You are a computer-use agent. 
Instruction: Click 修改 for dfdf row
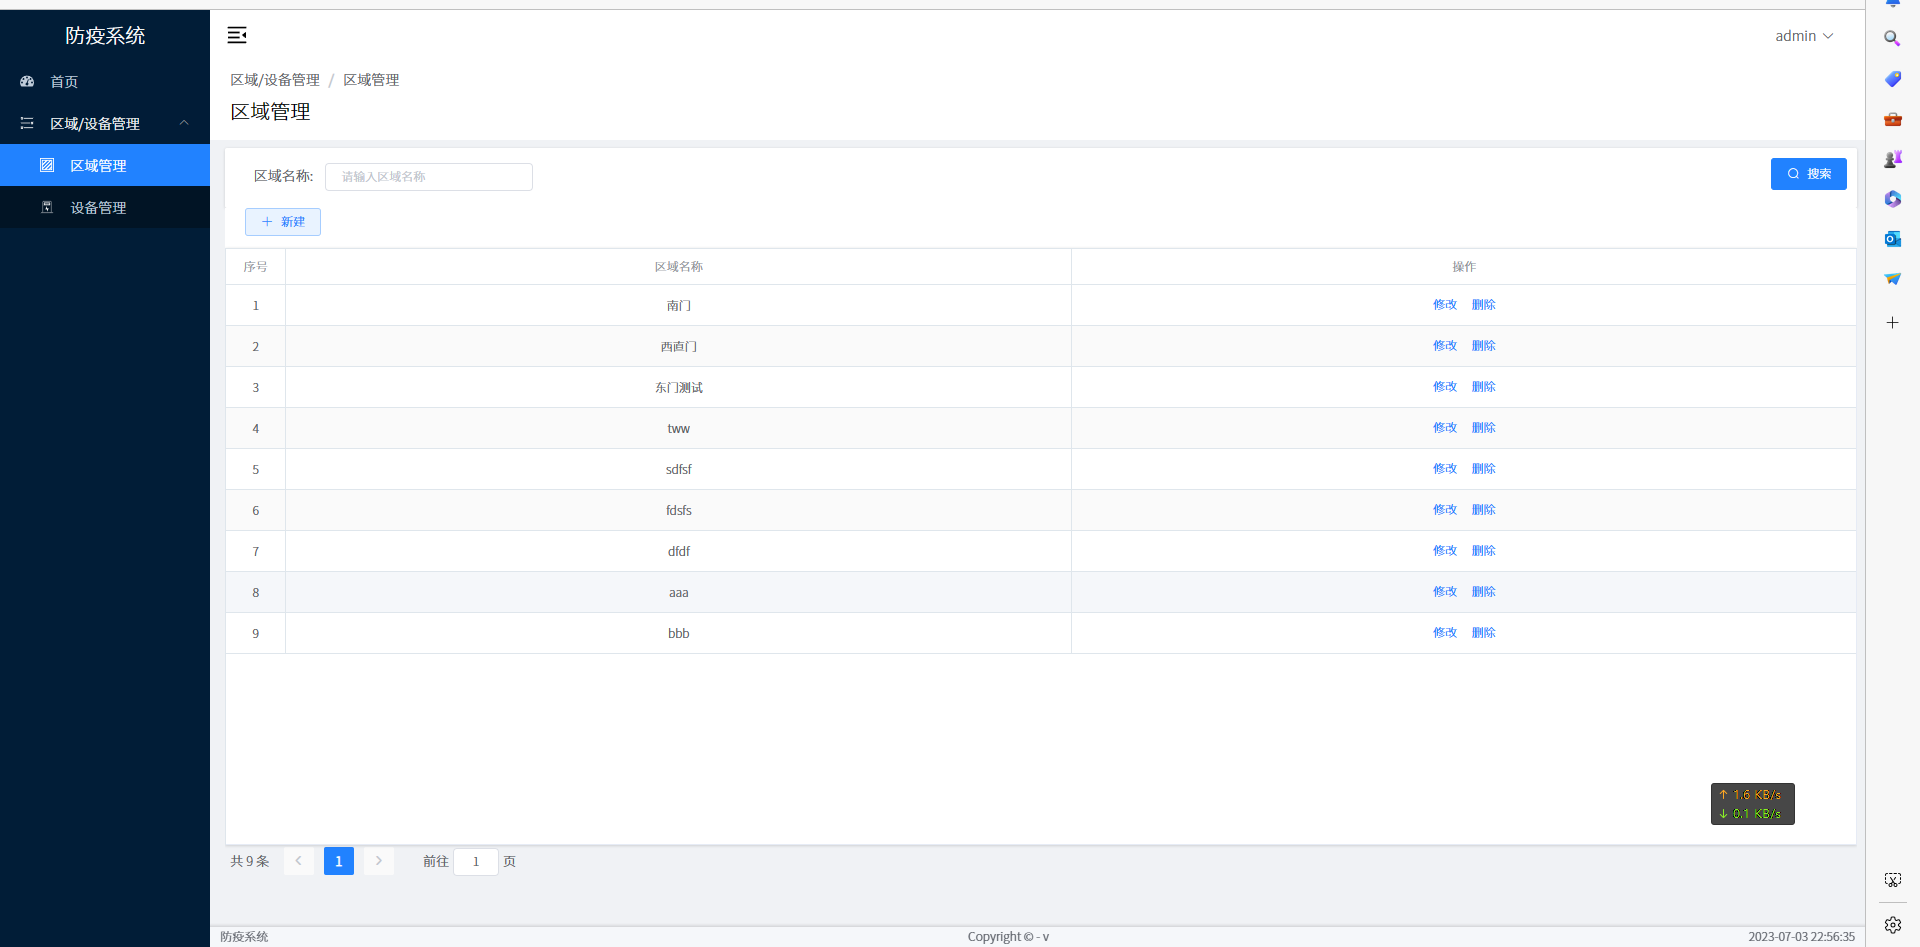tap(1445, 551)
